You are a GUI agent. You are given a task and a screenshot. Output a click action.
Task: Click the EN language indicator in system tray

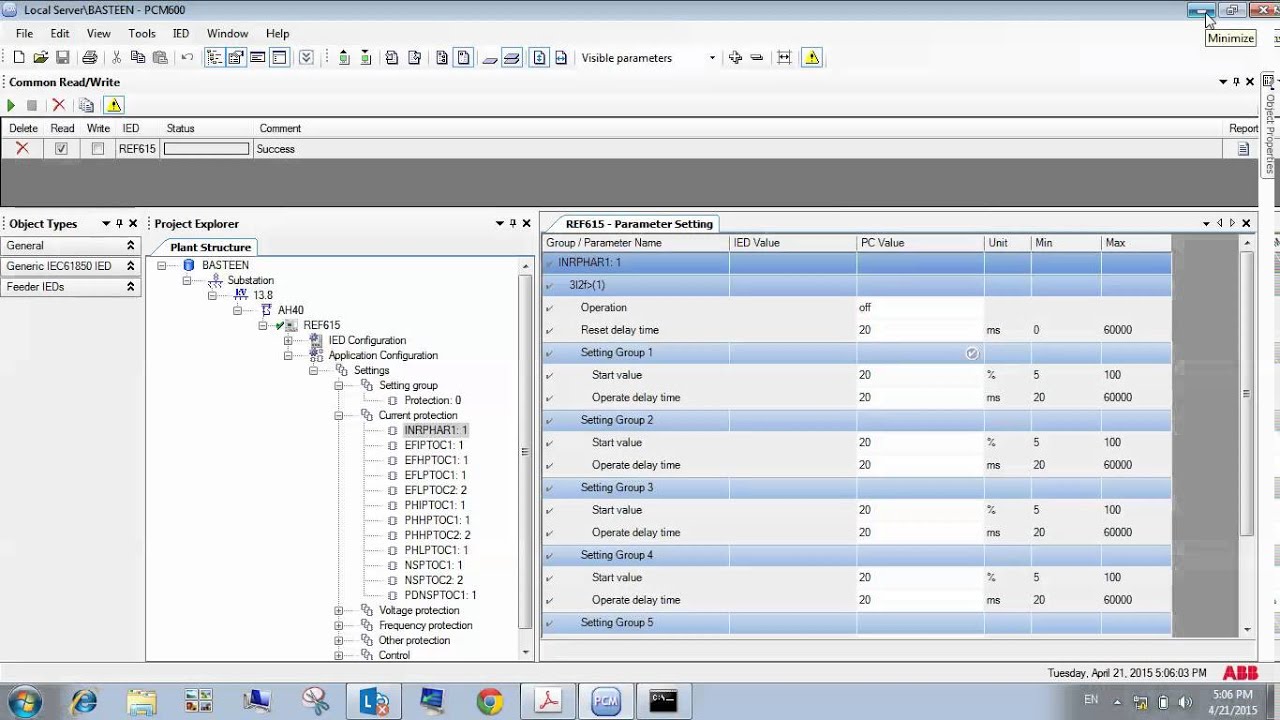[1091, 700]
